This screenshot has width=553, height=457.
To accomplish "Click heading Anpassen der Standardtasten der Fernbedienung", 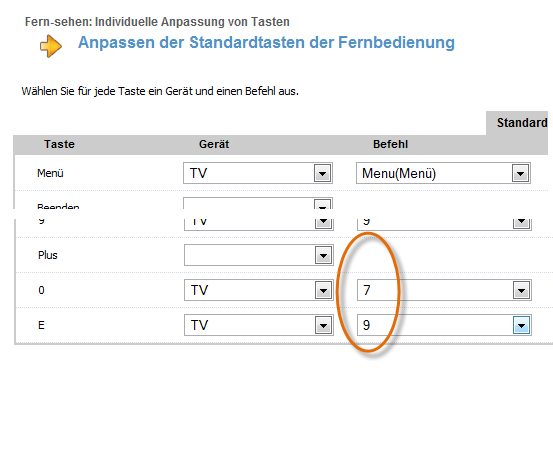I will pos(266,43).
